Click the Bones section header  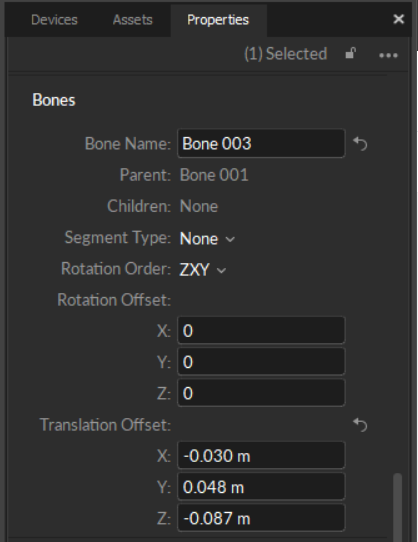pyautogui.click(x=54, y=100)
